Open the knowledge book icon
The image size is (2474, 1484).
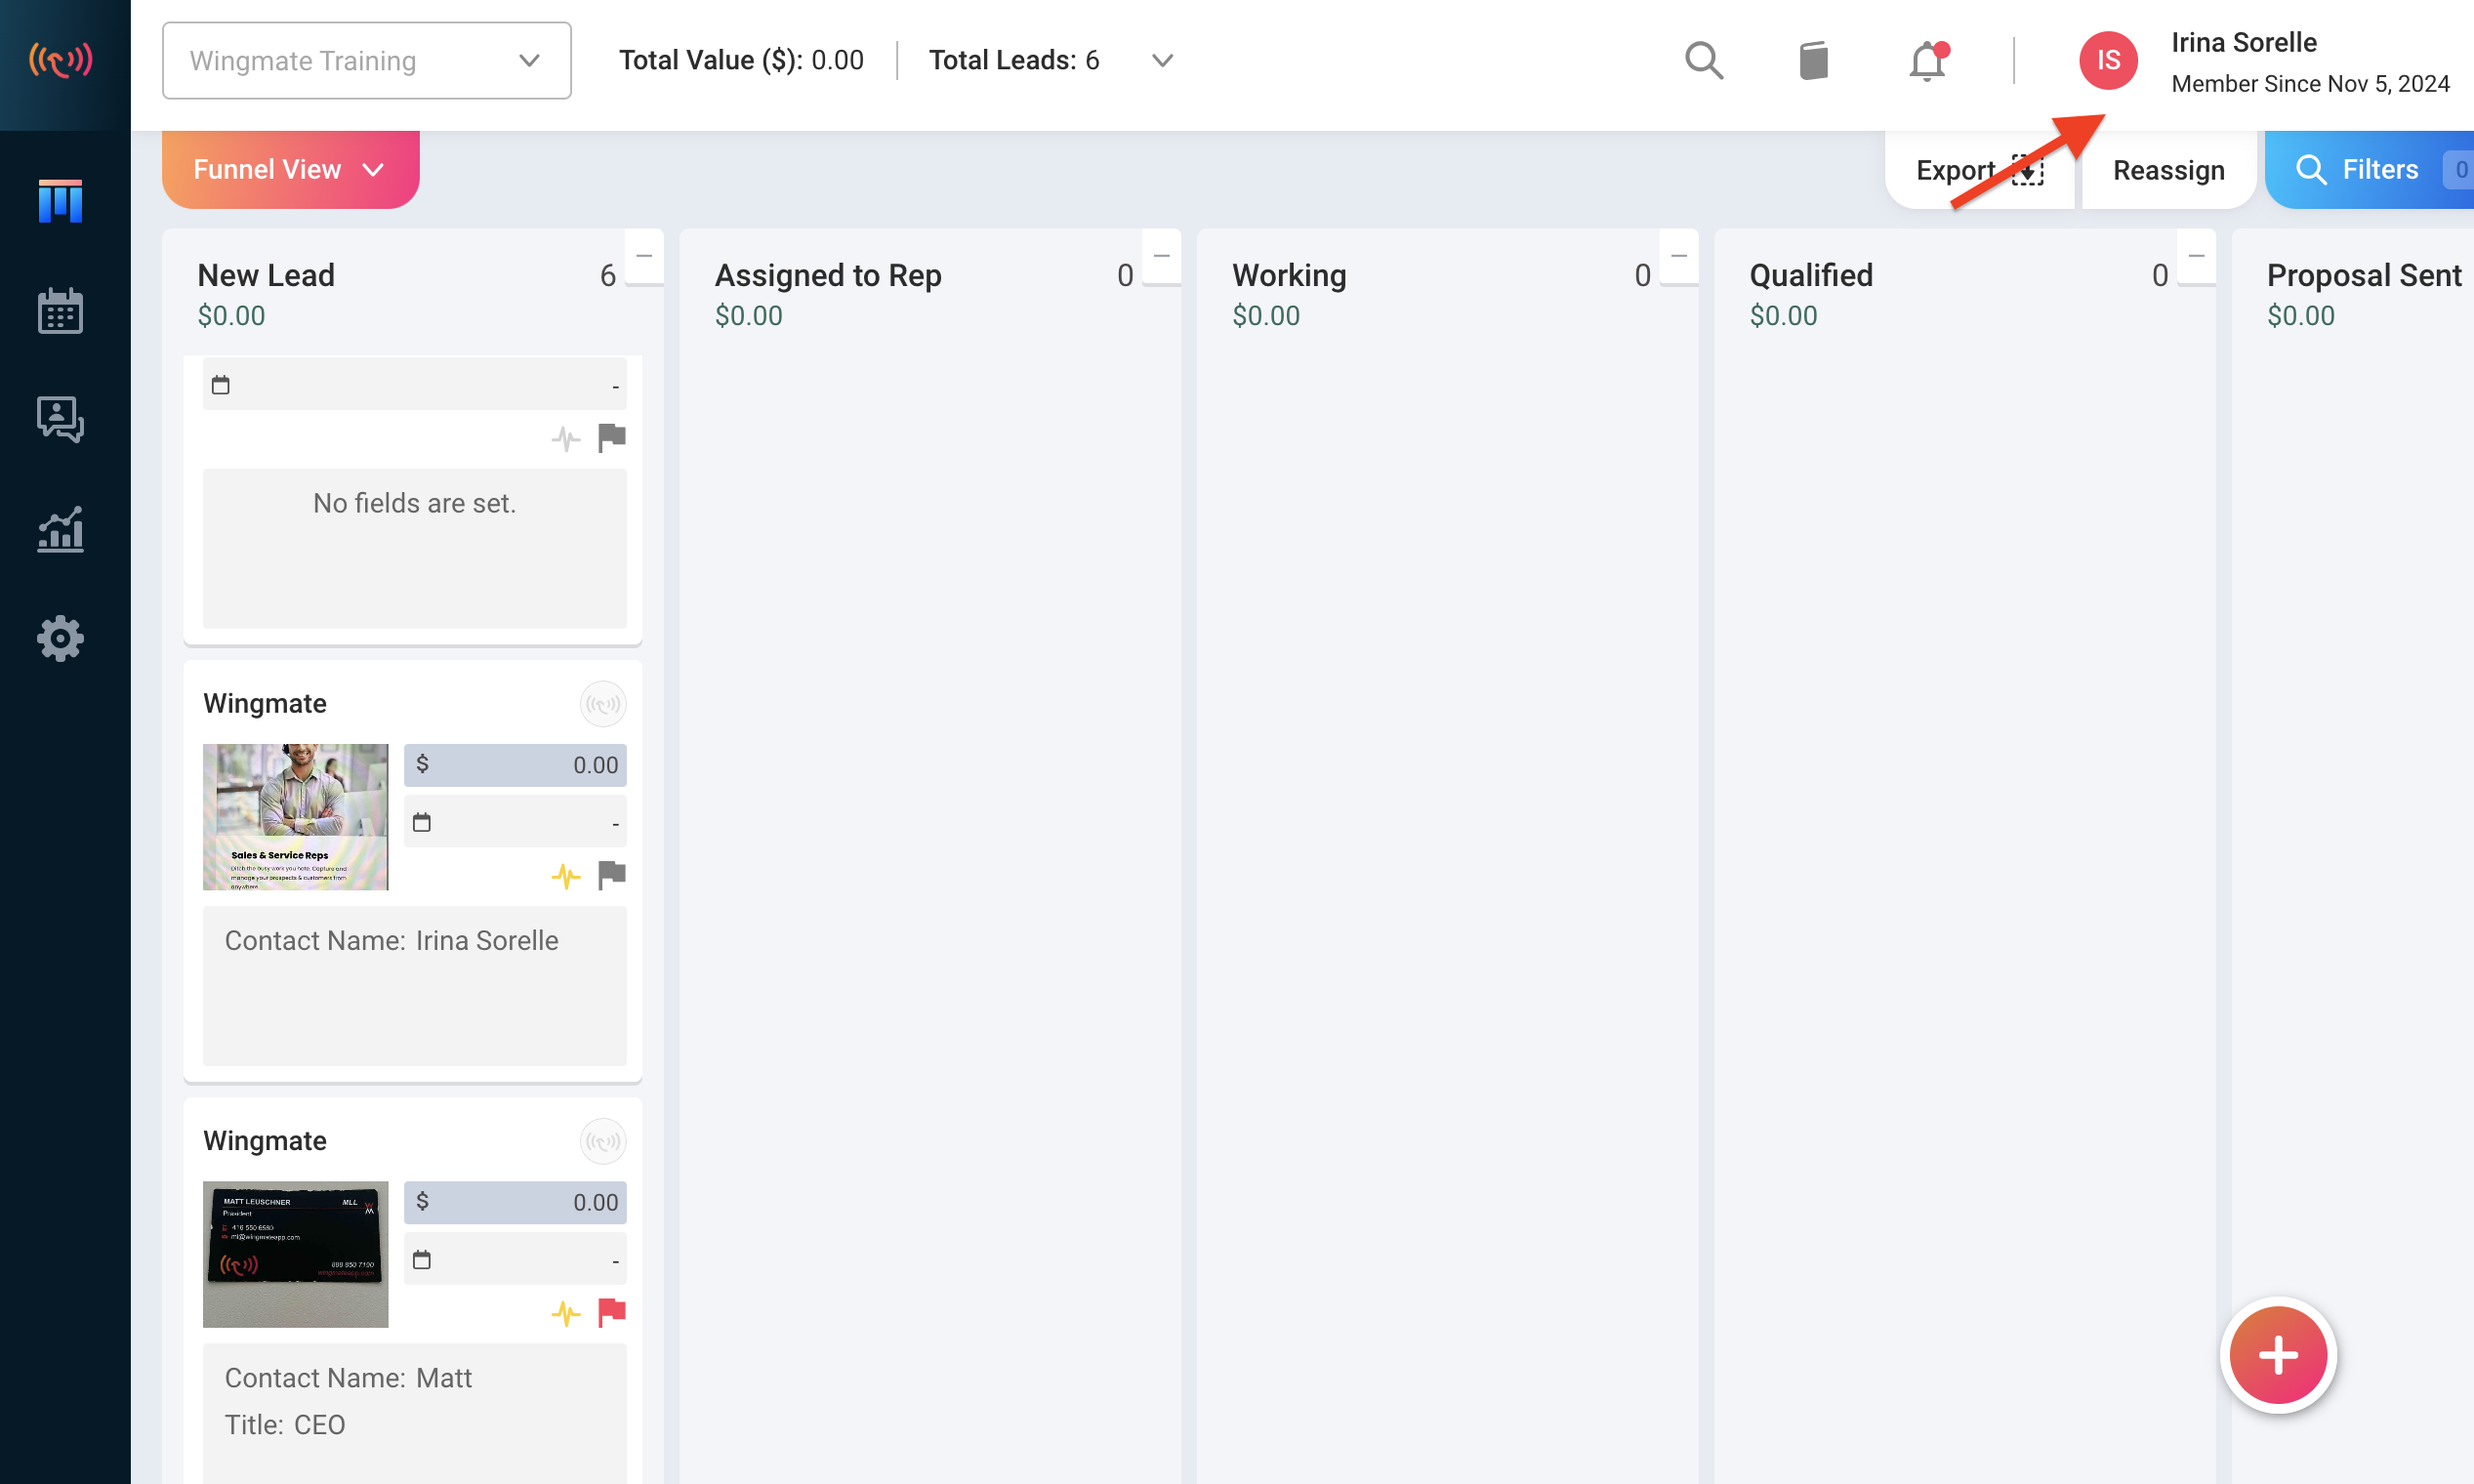pos(1814,61)
